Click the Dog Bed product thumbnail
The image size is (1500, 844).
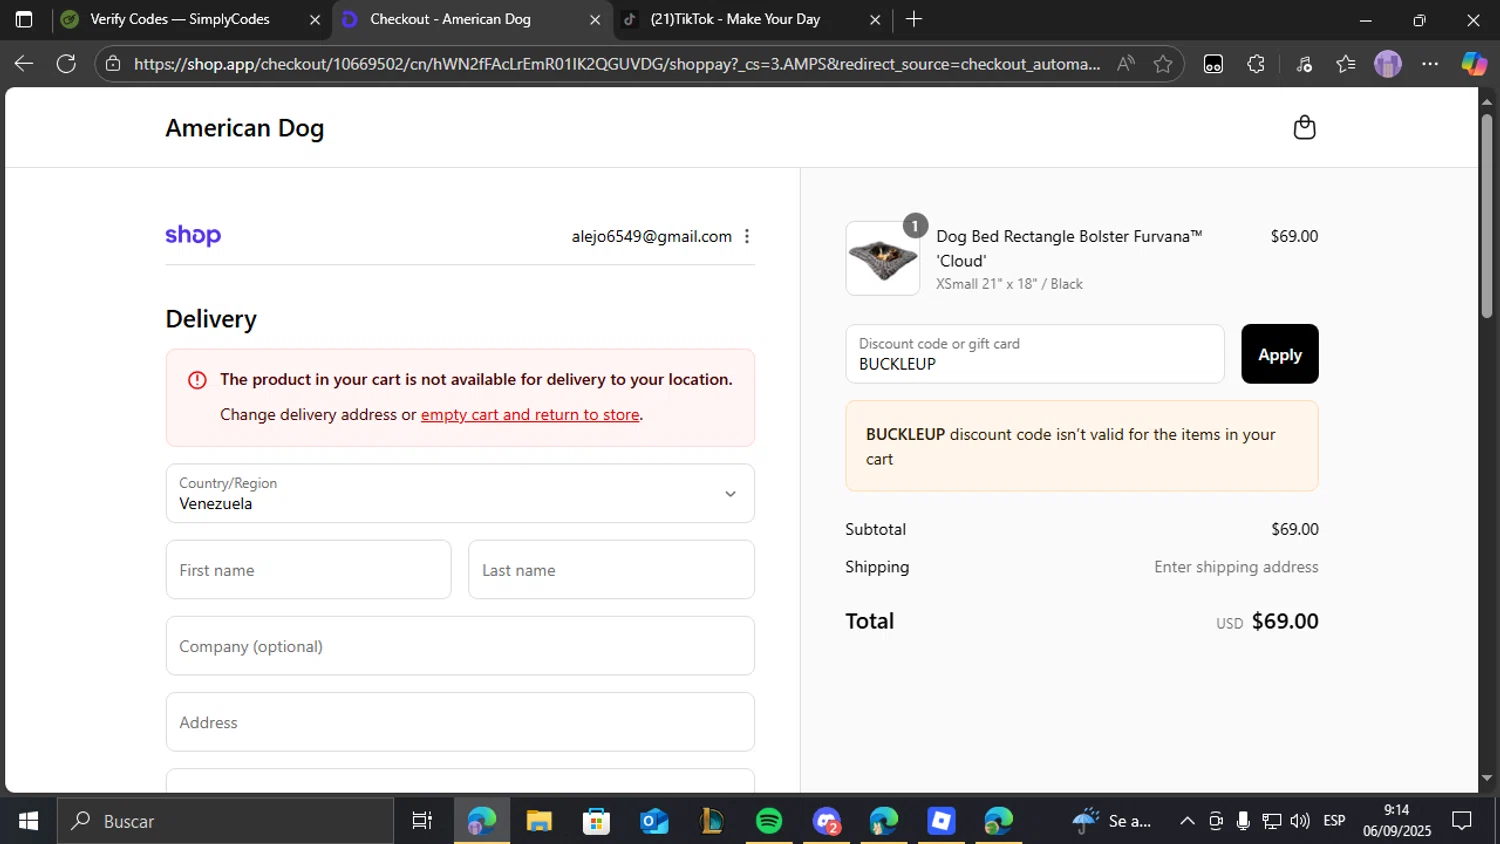882,259
